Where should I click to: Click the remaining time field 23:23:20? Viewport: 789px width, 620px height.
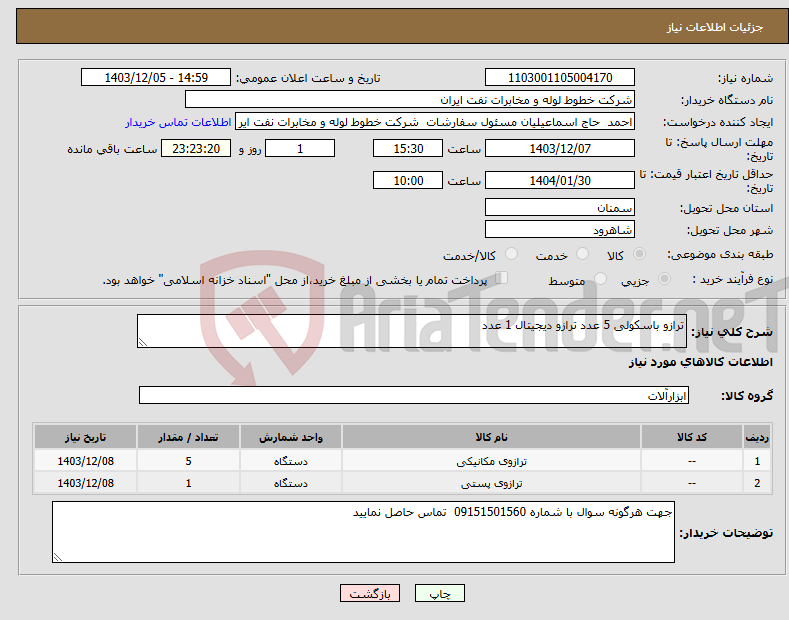[196, 148]
